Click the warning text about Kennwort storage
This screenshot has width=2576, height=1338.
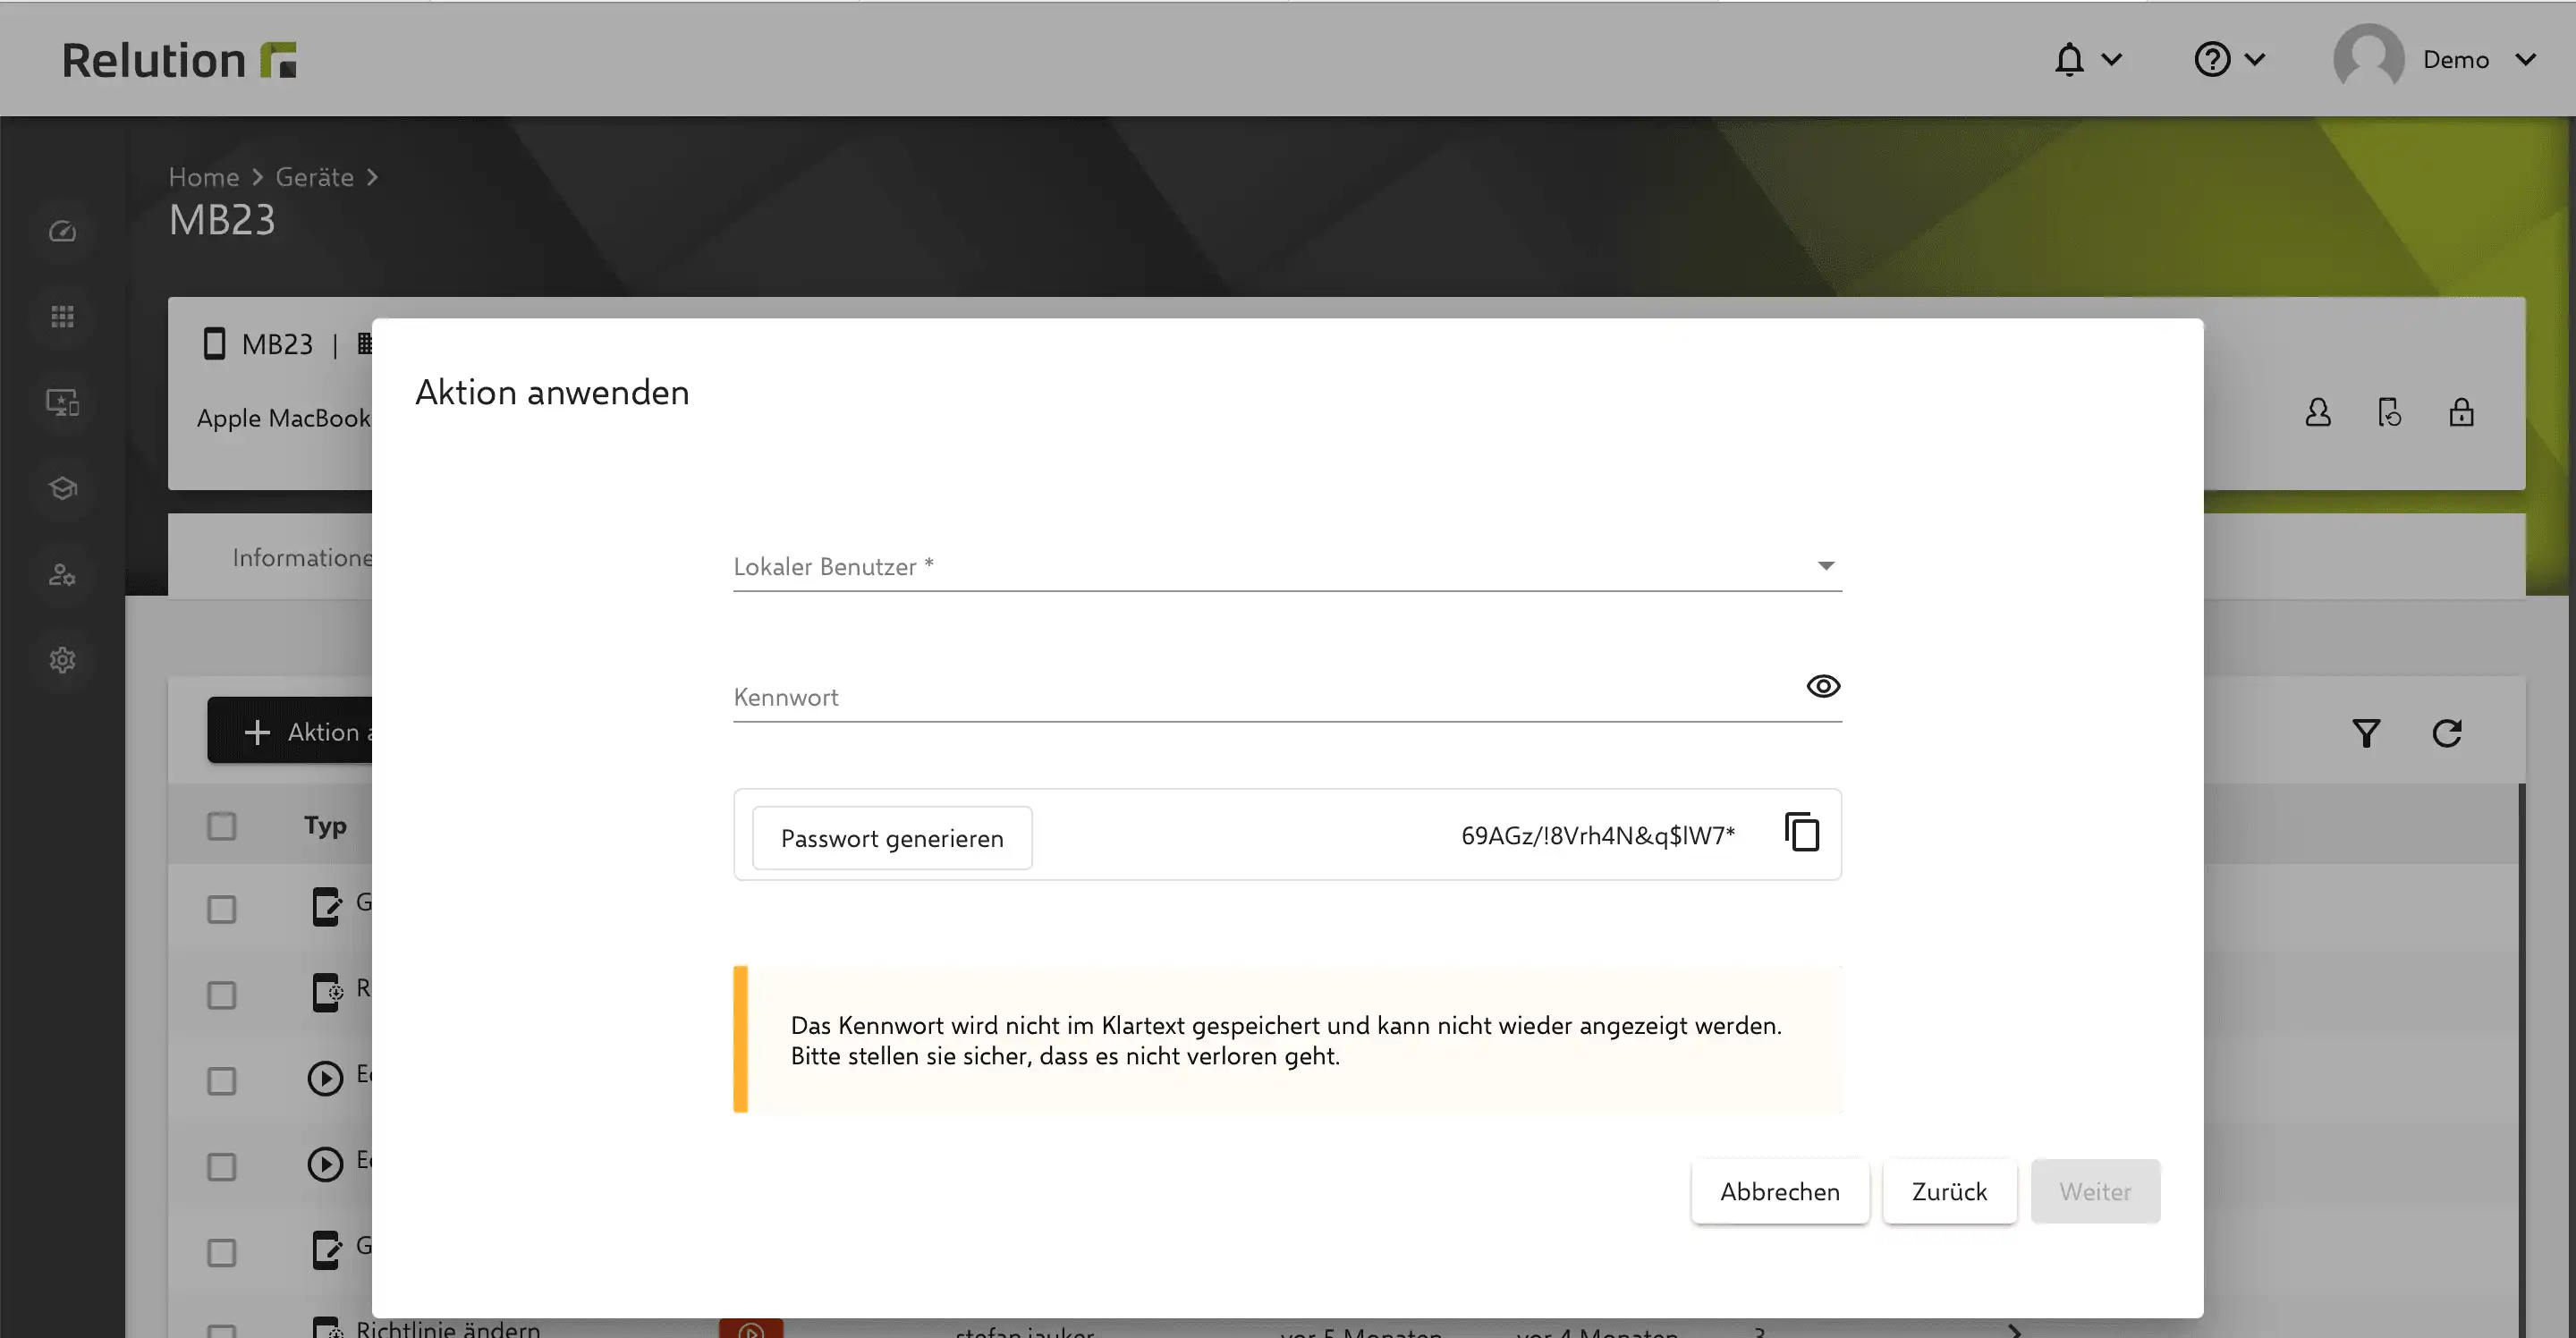tap(1286, 1040)
